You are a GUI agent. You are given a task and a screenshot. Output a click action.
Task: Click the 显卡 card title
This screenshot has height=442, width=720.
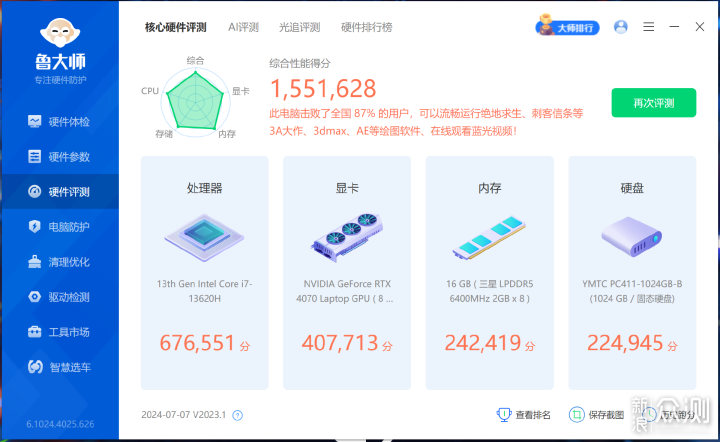pyautogui.click(x=347, y=188)
